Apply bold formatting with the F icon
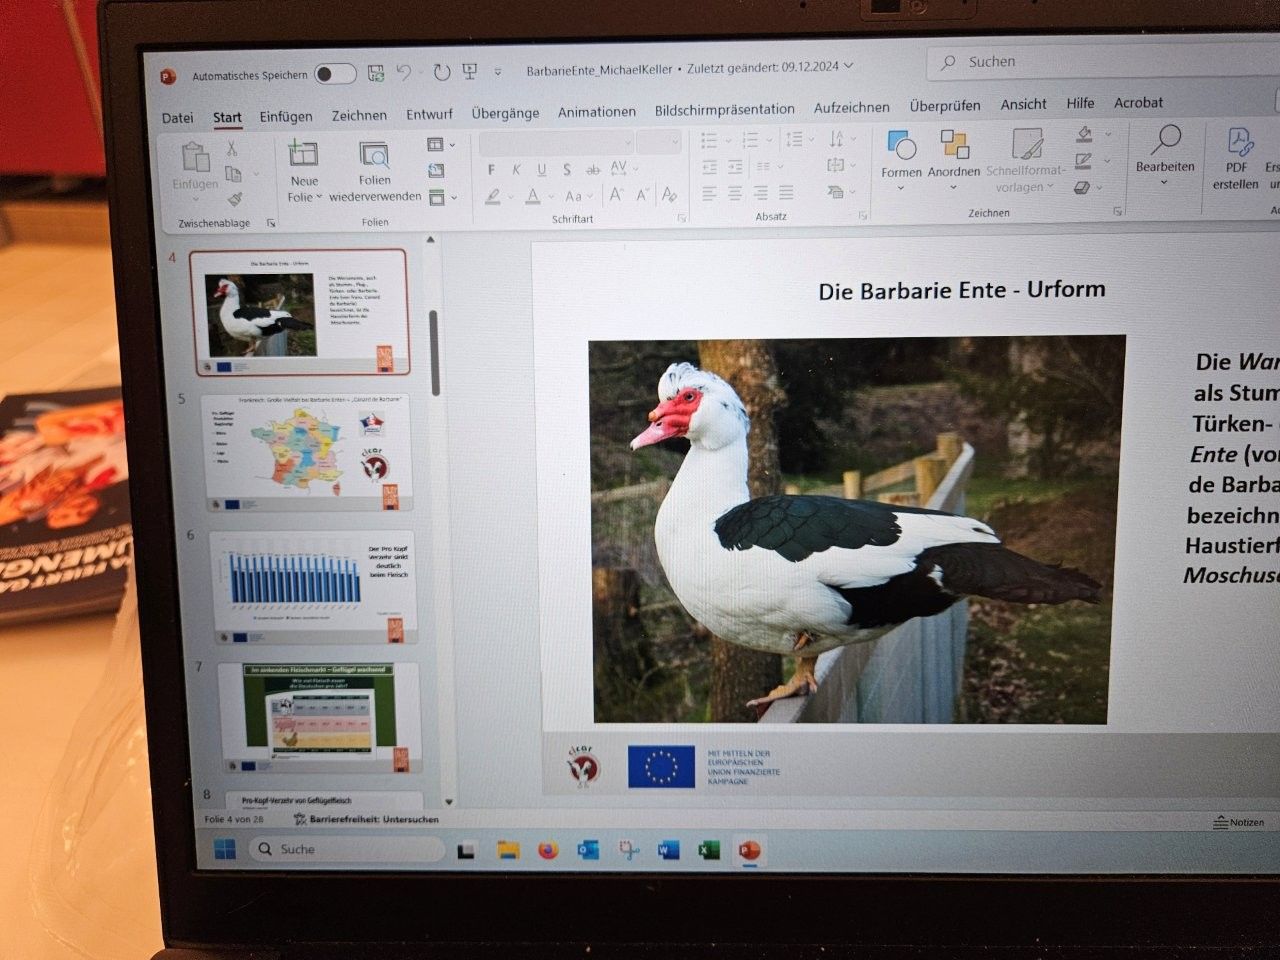Viewport: 1280px width, 960px height. [491, 169]
